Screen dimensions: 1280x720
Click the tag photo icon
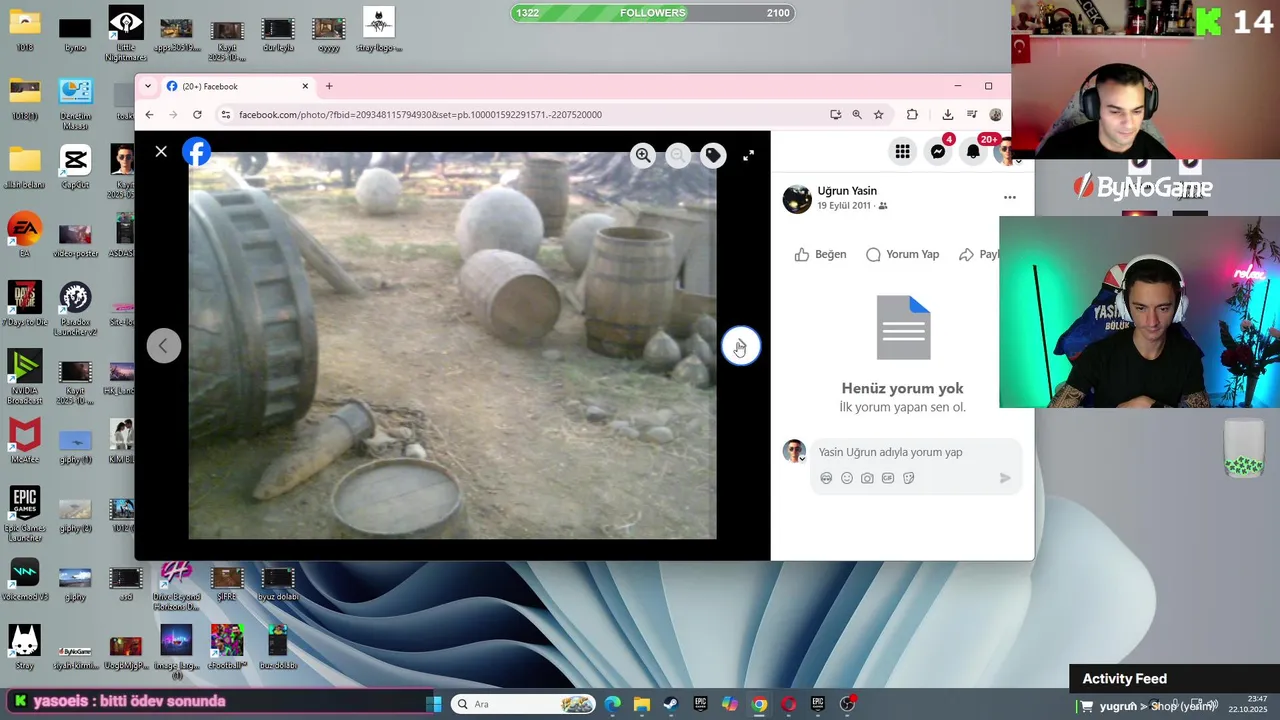[713, 155]
